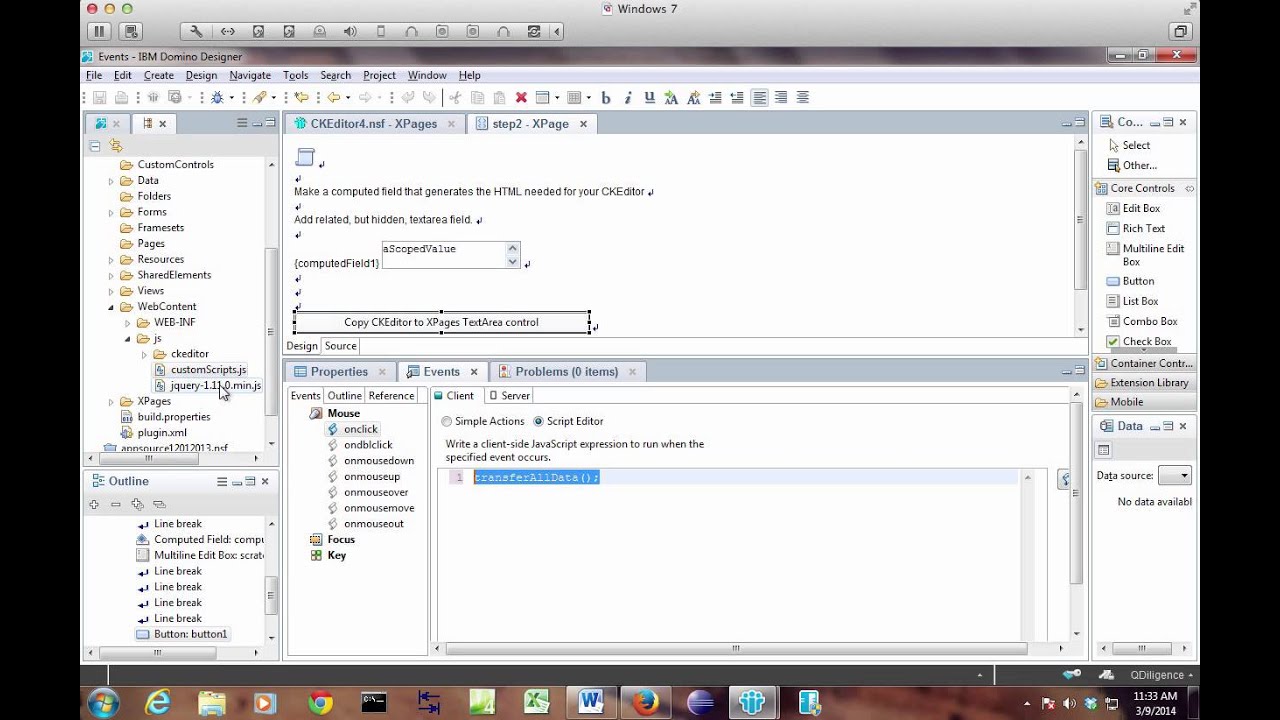The width and height of the screenshot is (1280, 720).
Task: Open the Project menu
Action: 379,75
